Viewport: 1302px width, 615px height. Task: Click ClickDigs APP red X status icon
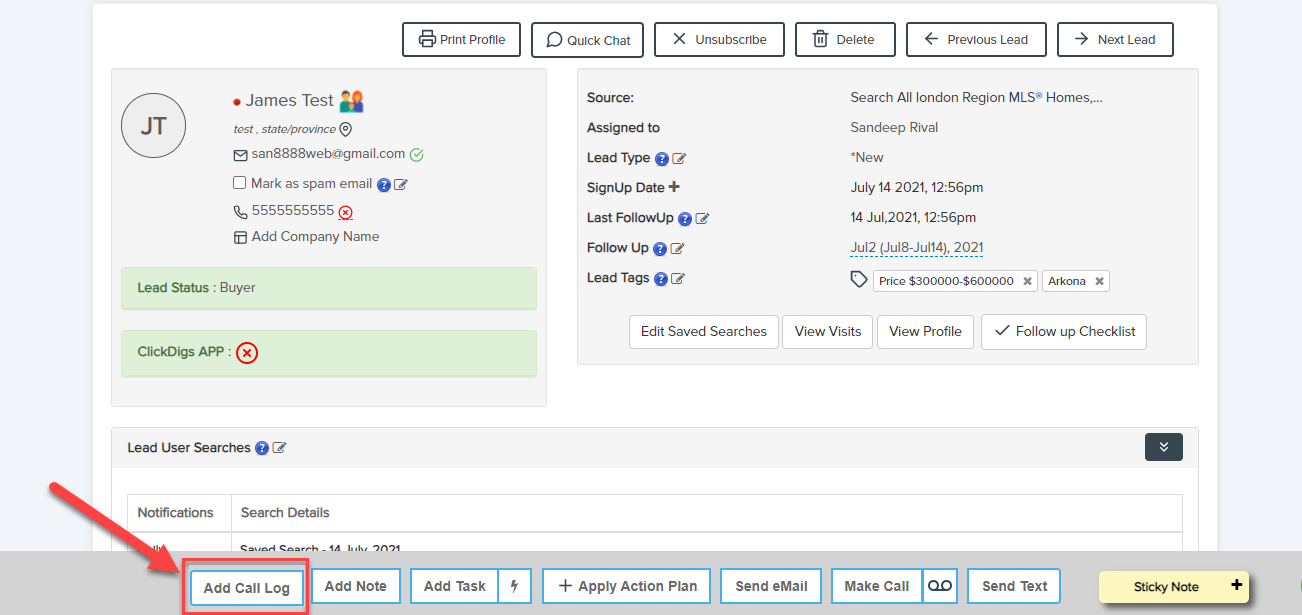click(x=247, y=353)
